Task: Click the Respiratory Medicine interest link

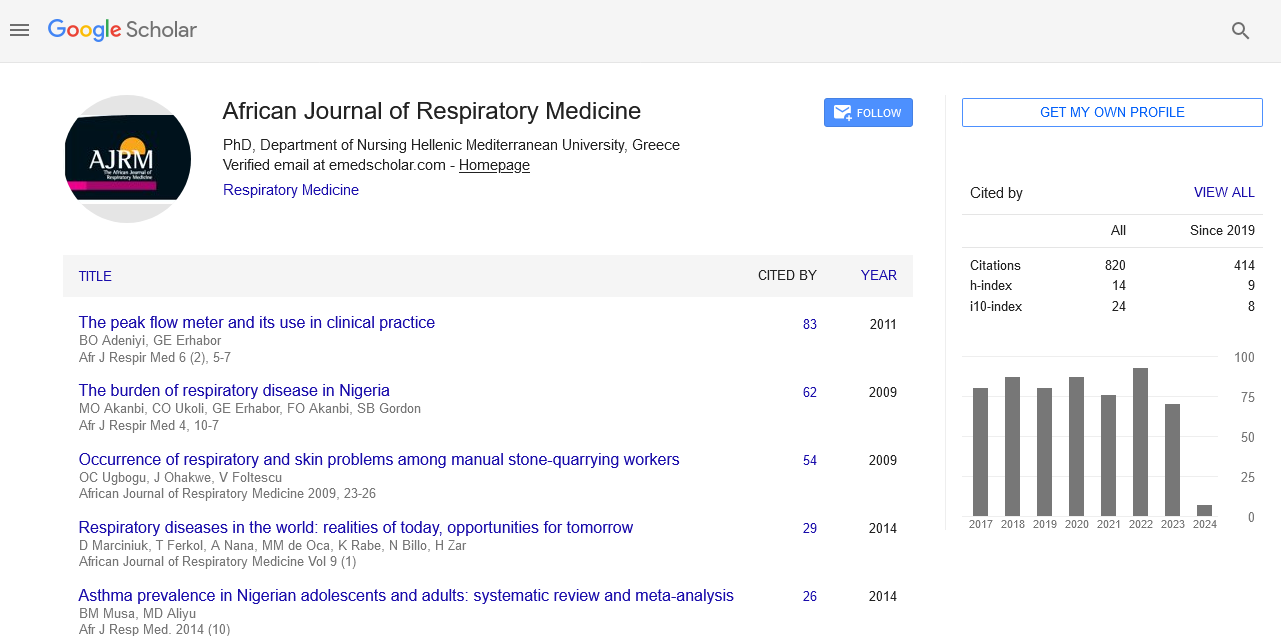Action: (x=291, y=190)
